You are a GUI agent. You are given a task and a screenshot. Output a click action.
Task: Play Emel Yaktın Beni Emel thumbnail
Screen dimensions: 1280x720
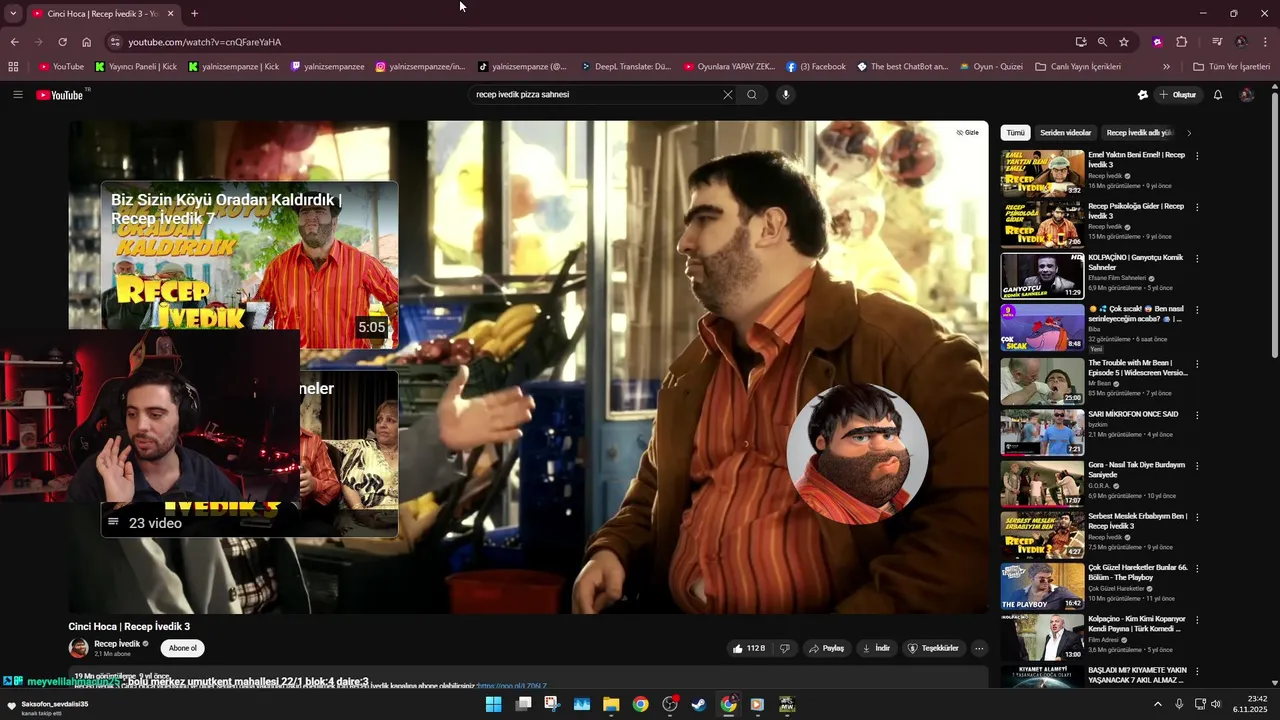pos(1042,172)
